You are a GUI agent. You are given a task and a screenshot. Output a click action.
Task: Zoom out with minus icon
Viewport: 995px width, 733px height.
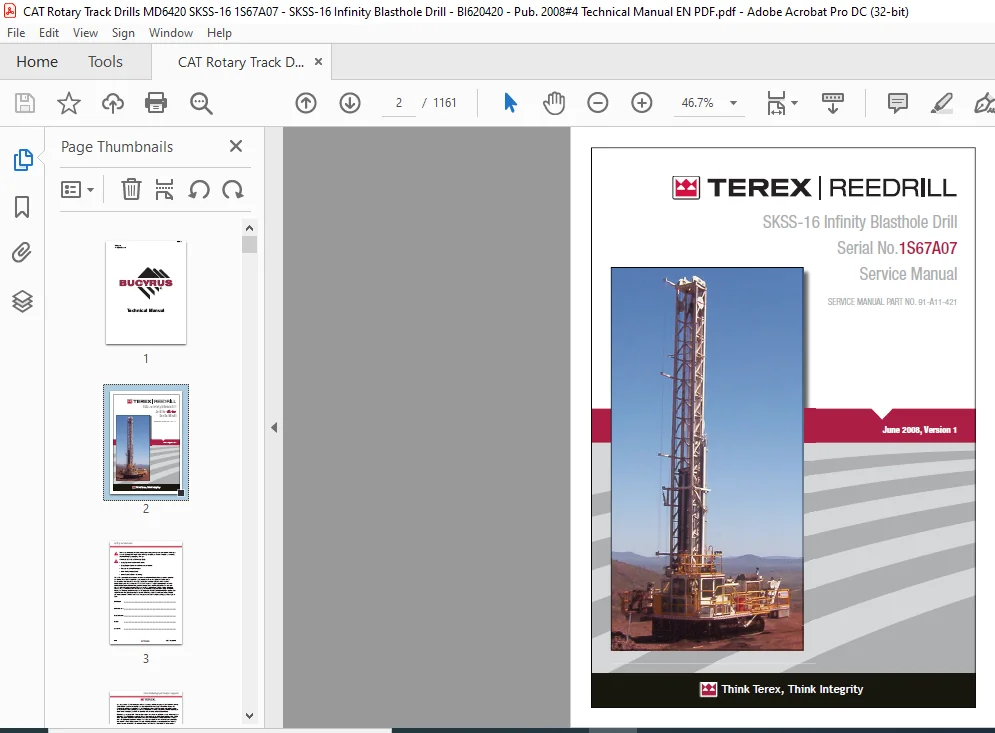tap(598, 103)
